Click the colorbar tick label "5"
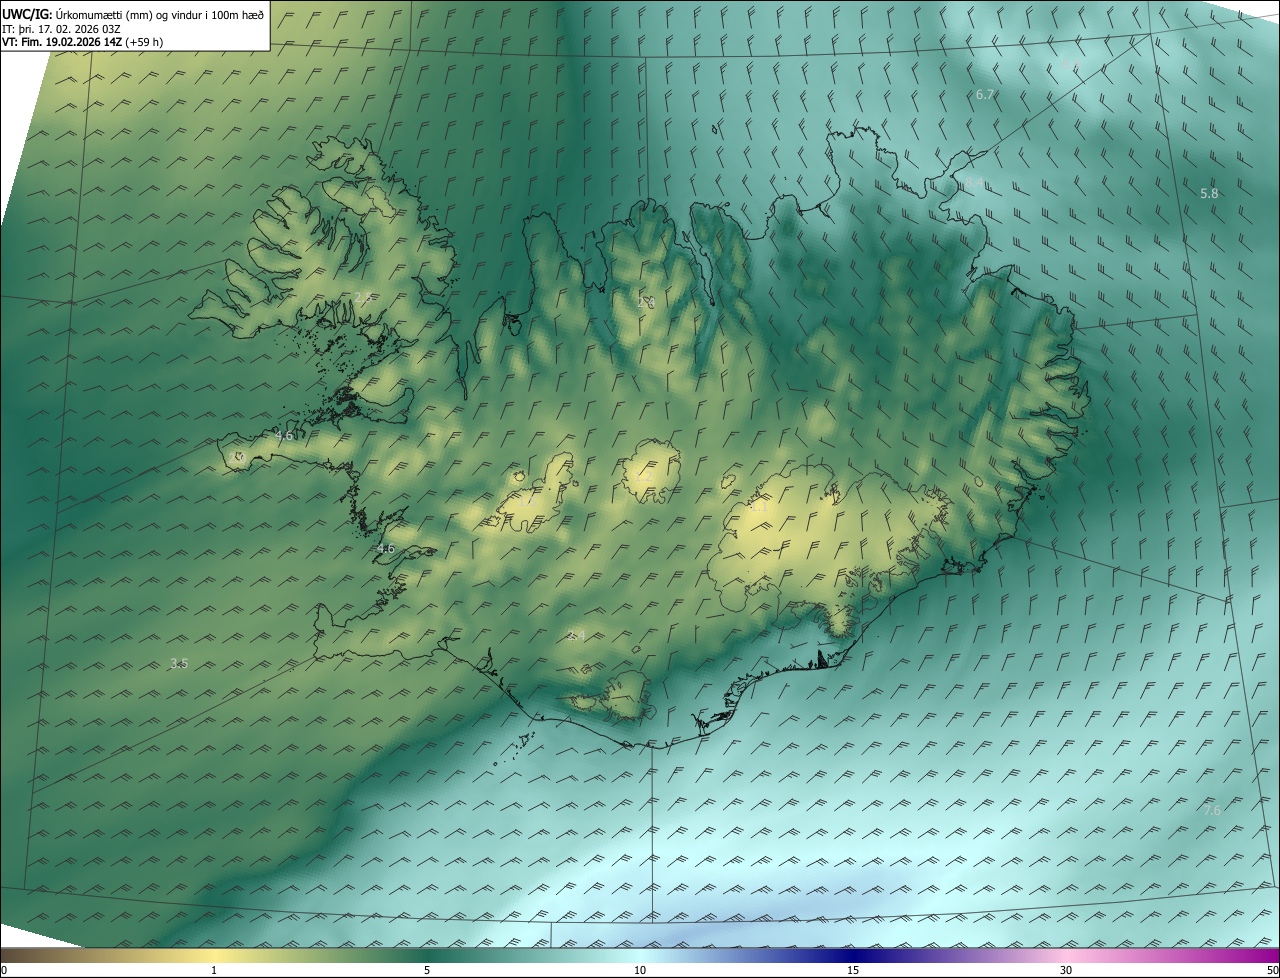Image resolution: width=1280 pixels, height=978 pixels. pos(427,971)
